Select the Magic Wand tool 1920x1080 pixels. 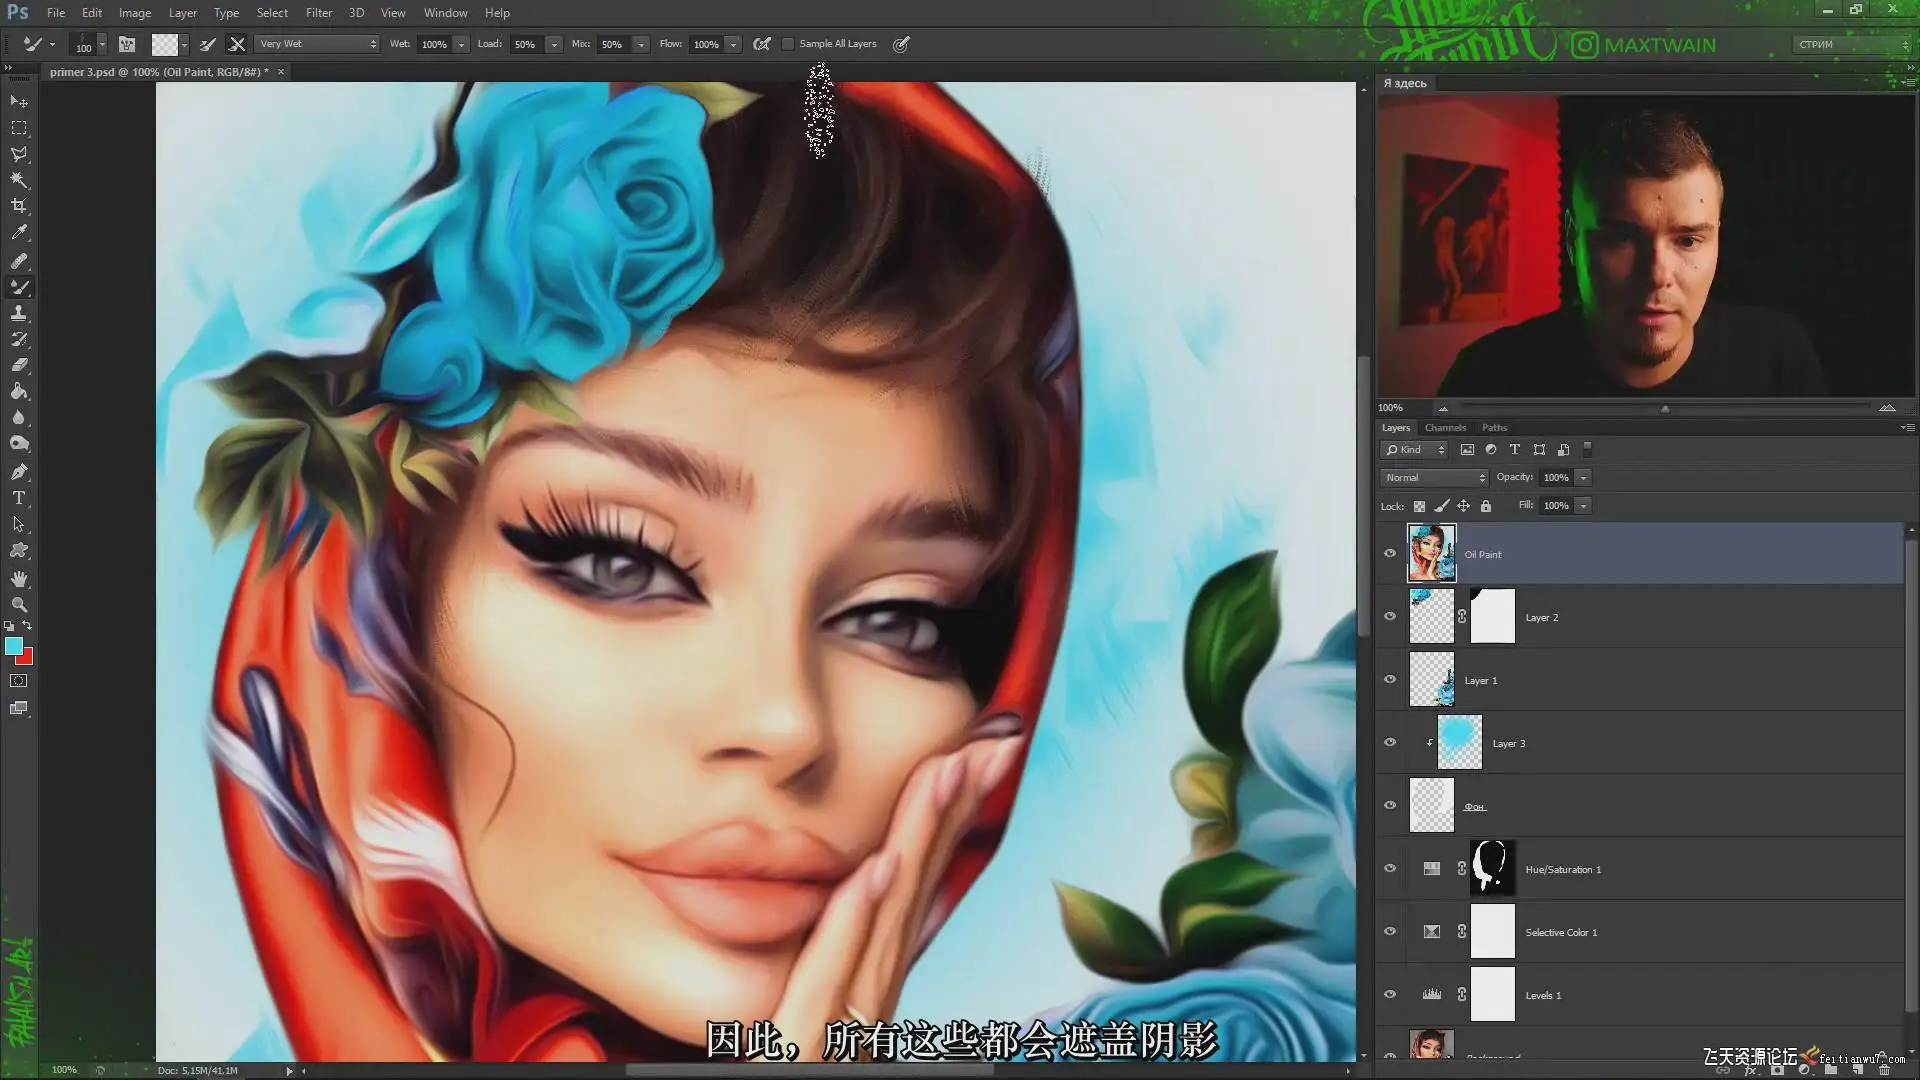19,180
